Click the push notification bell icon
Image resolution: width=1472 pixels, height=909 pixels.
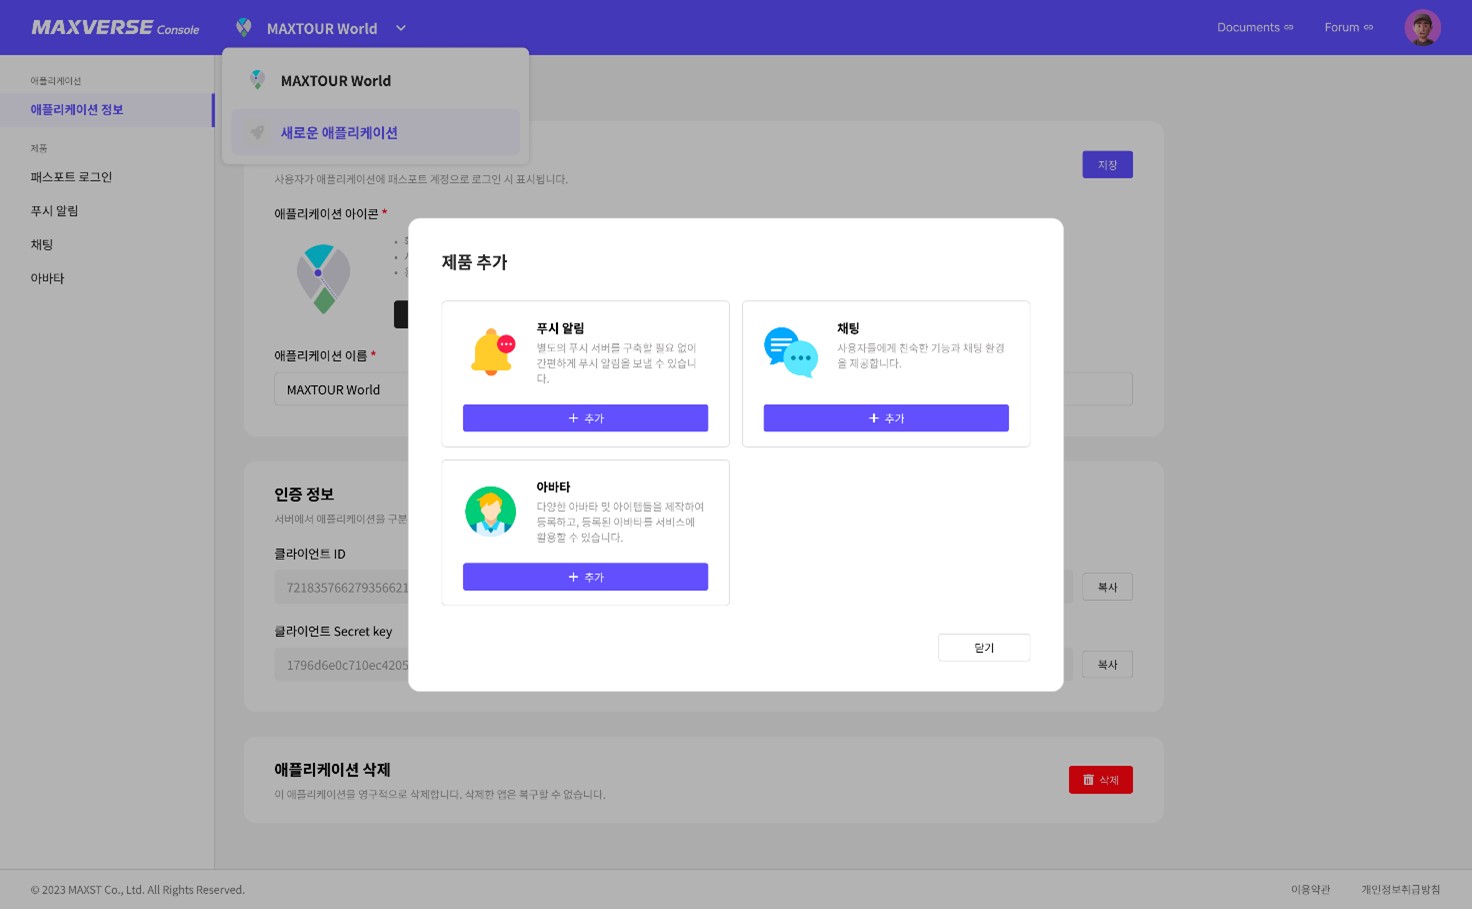[x=492, y=352]
